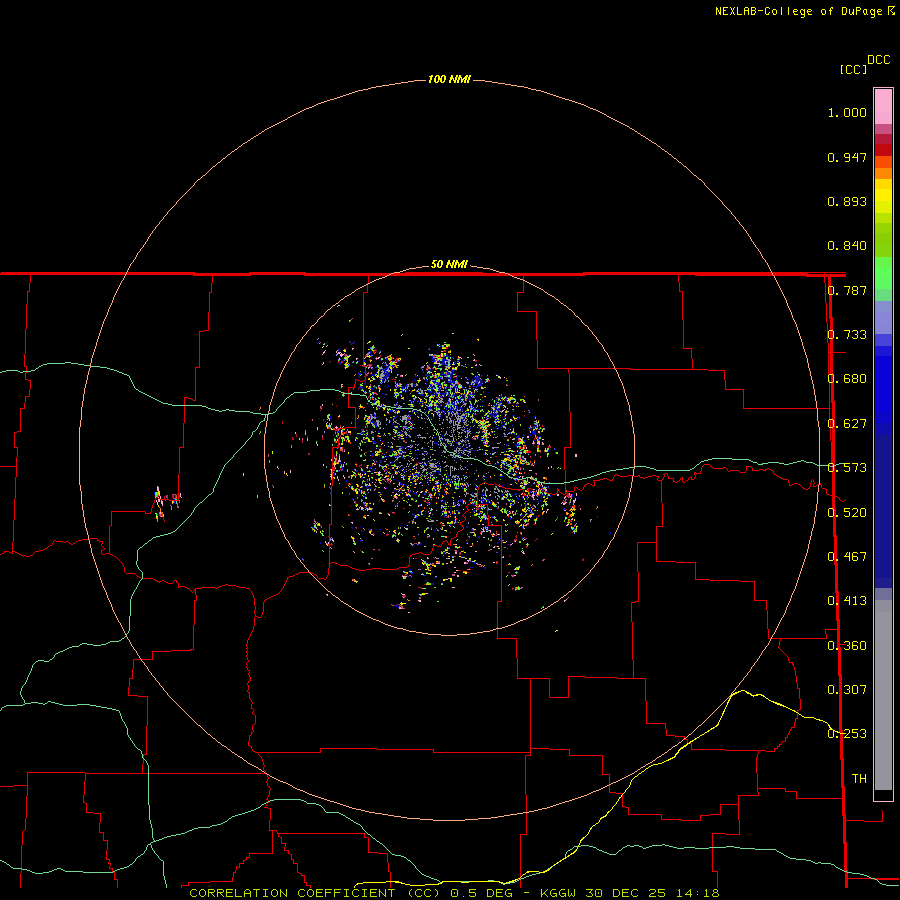The height and width of the screenshot is (900, 900).
Task: Select the 0.680 legend value
Action: coord(847,379)
